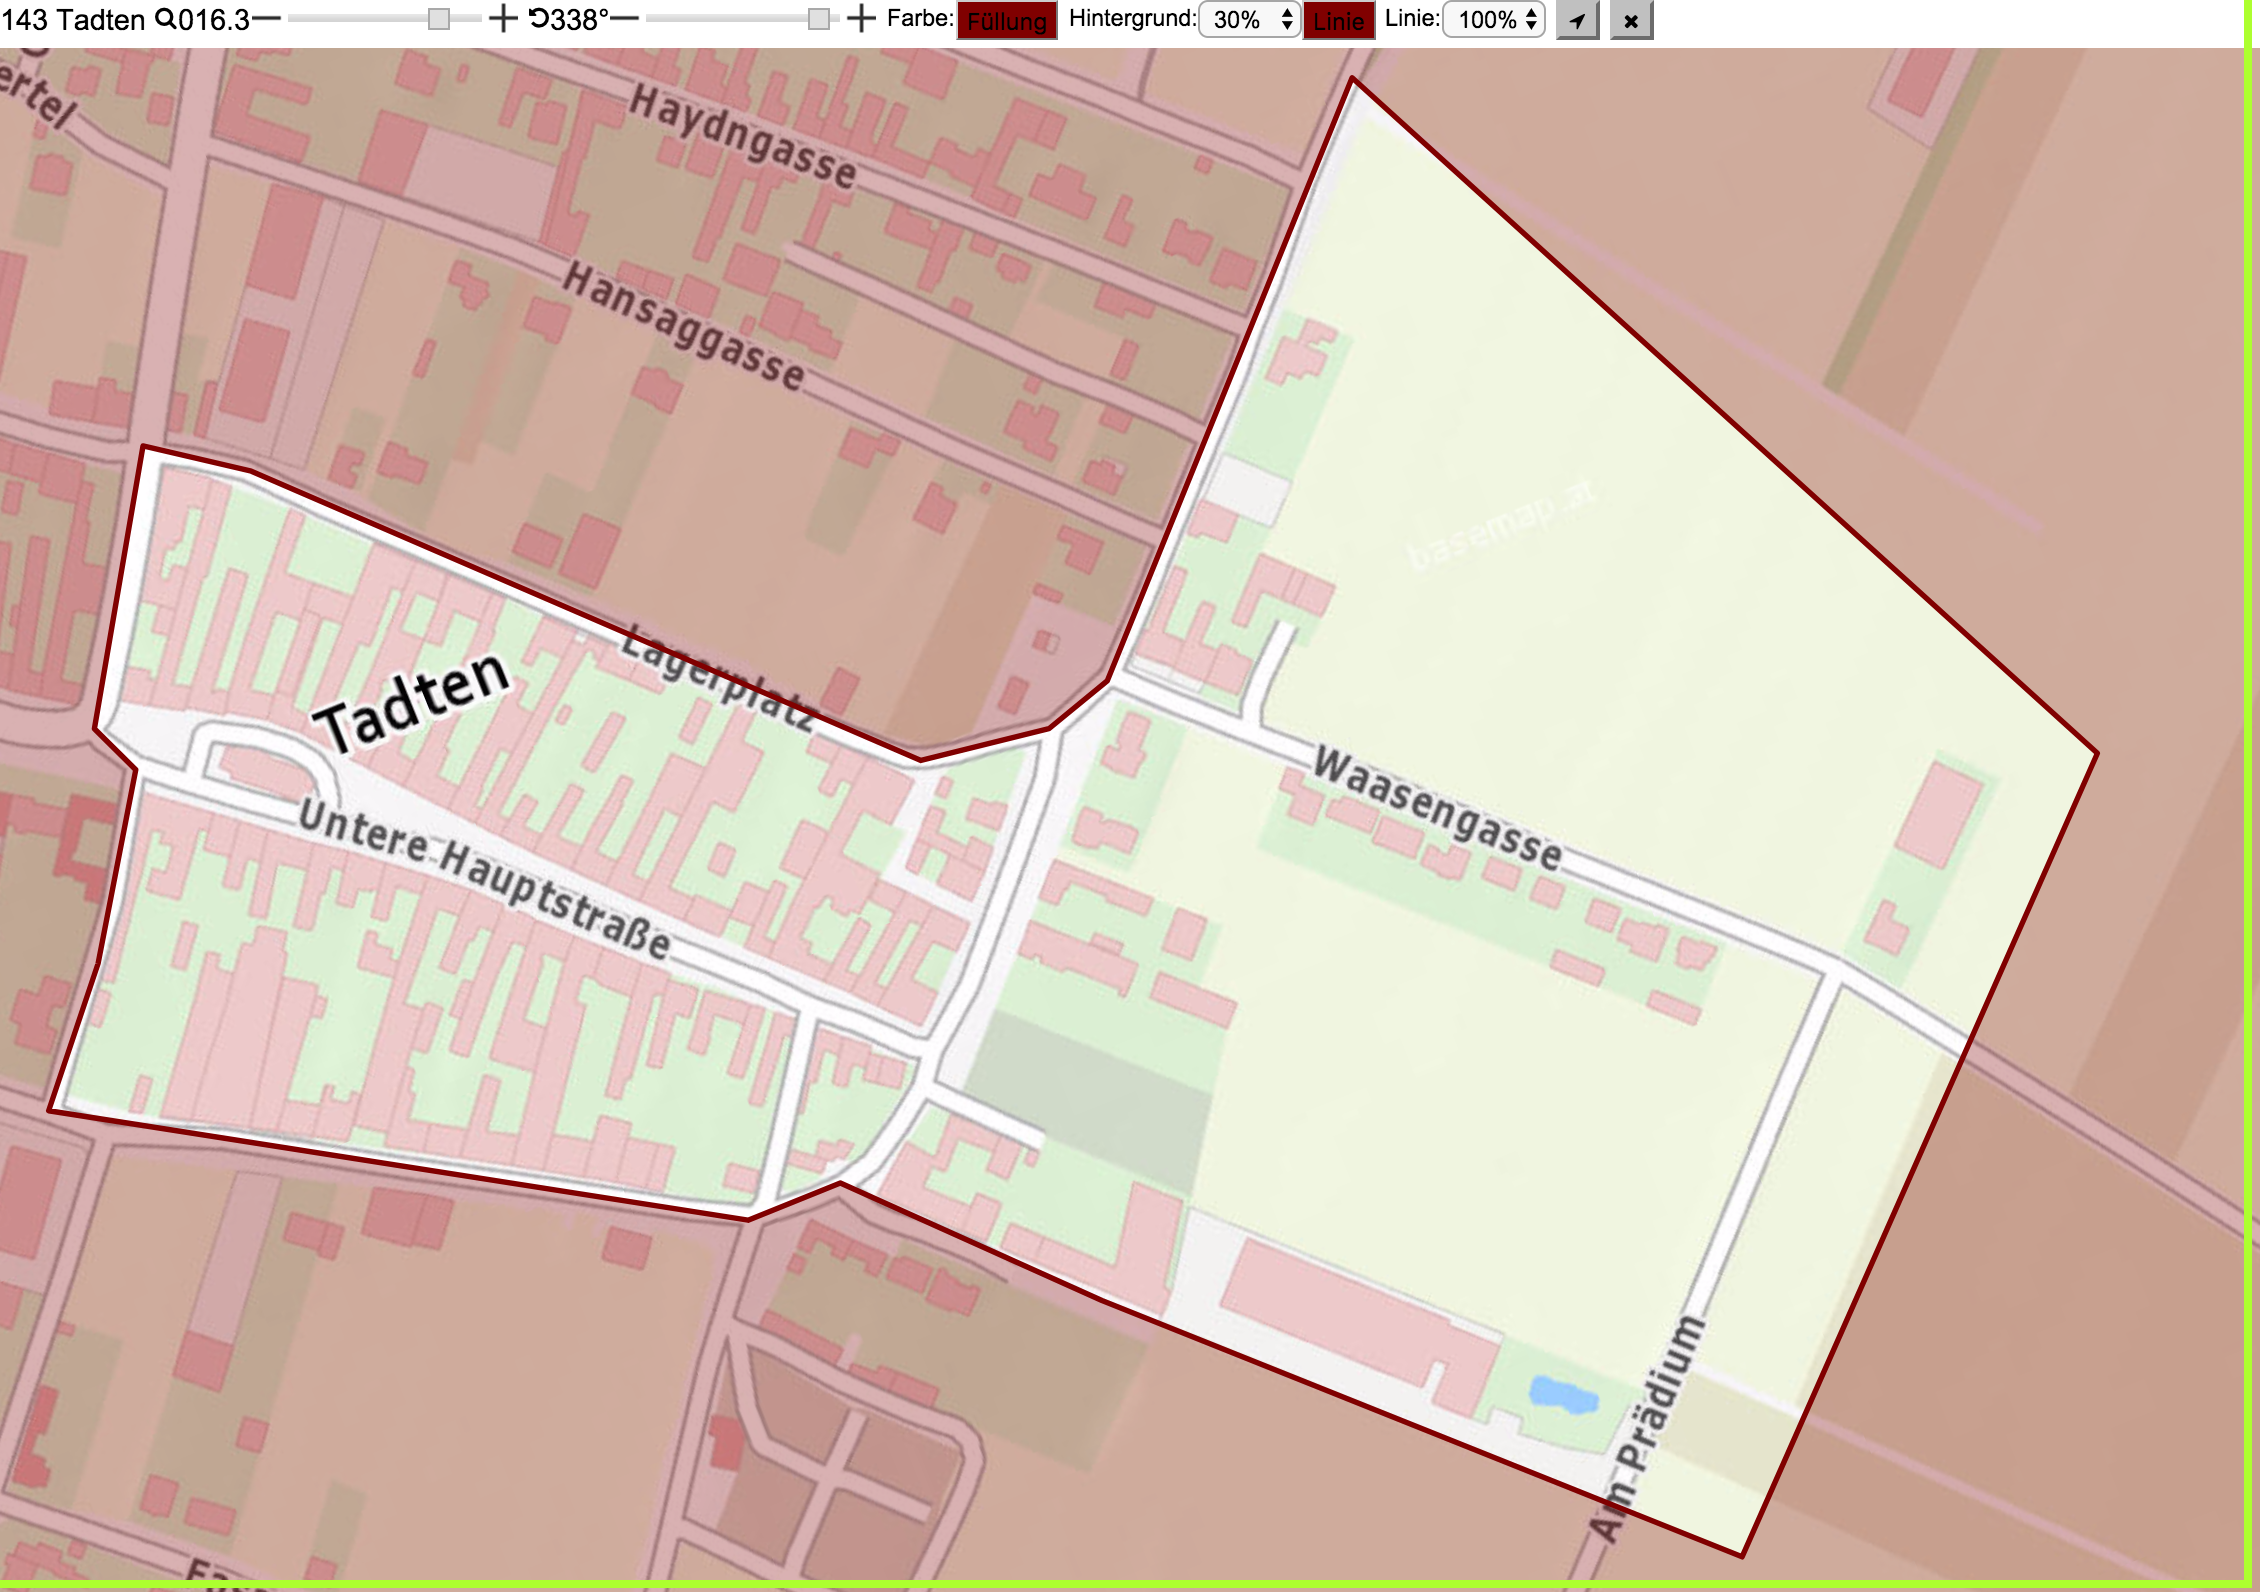Decrease rotation with the minus icon
Screen dimensions: 2260x1592
pos(624,19)
